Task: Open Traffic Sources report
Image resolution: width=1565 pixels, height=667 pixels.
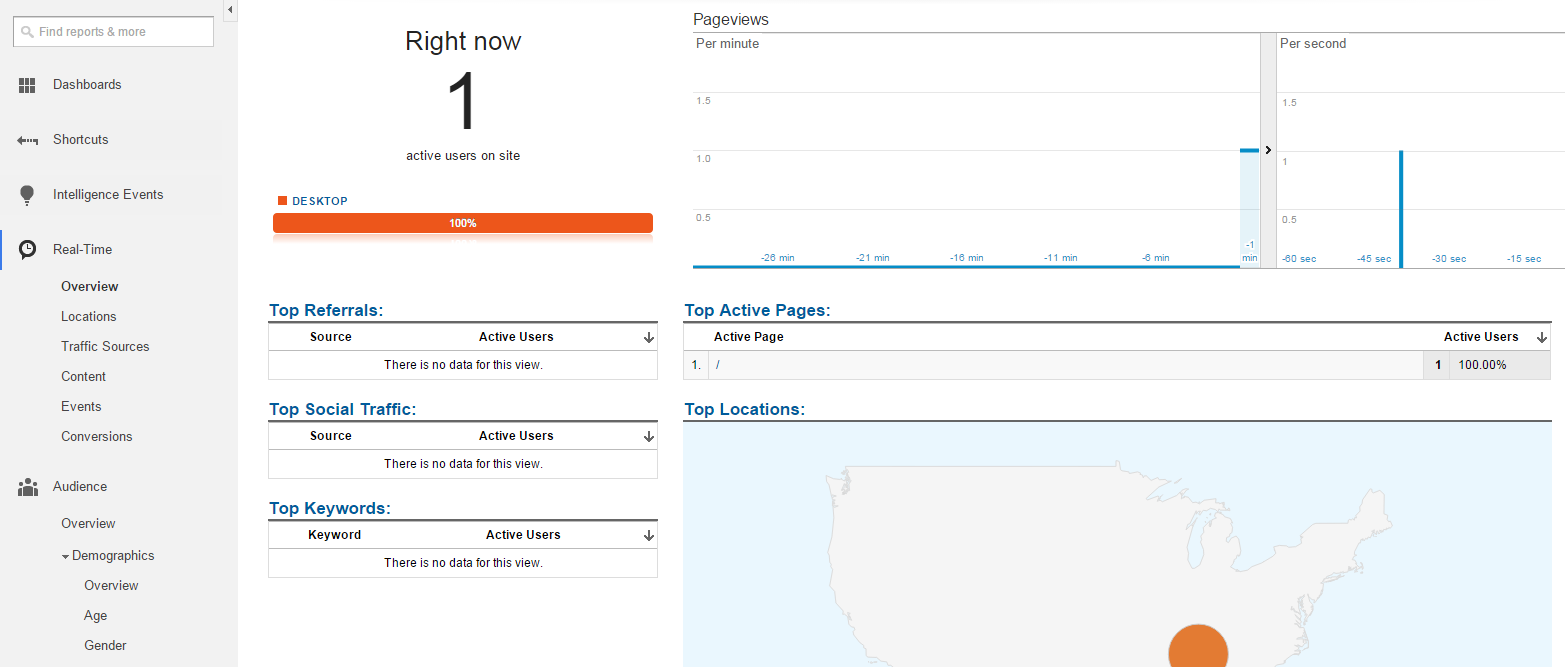Action: pyautogui.click(x=105, y=347)
